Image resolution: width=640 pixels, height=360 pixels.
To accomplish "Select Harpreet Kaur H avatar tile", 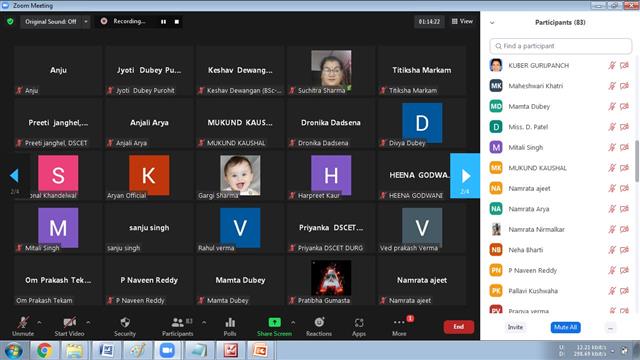I will [x=331, y=176].
